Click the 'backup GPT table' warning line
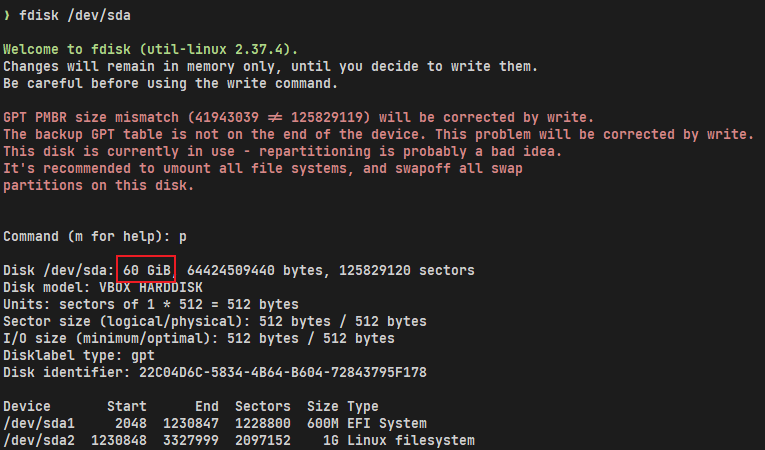The width and height of the screenshot is (765, 450). (x=378, y=134)
